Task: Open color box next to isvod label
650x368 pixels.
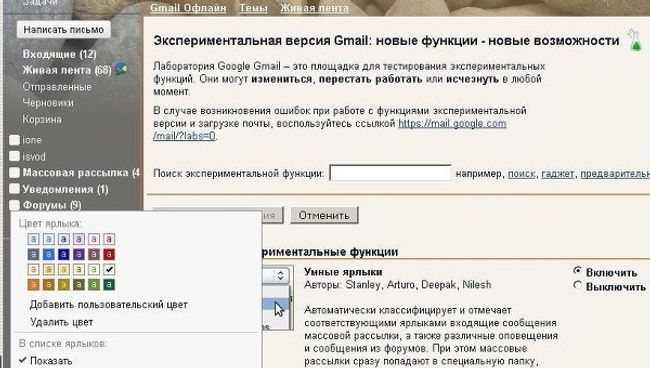Action: tap(15, 156)
